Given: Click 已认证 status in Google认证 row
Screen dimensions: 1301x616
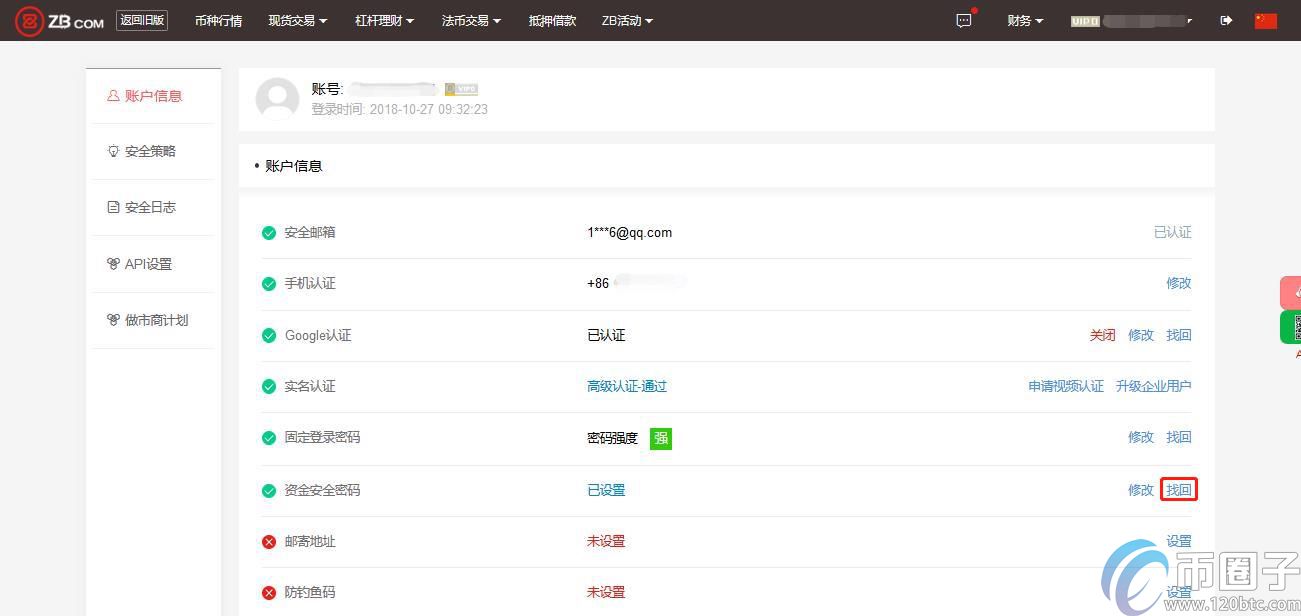Looking at the screenshot, I should click(606, 335).
